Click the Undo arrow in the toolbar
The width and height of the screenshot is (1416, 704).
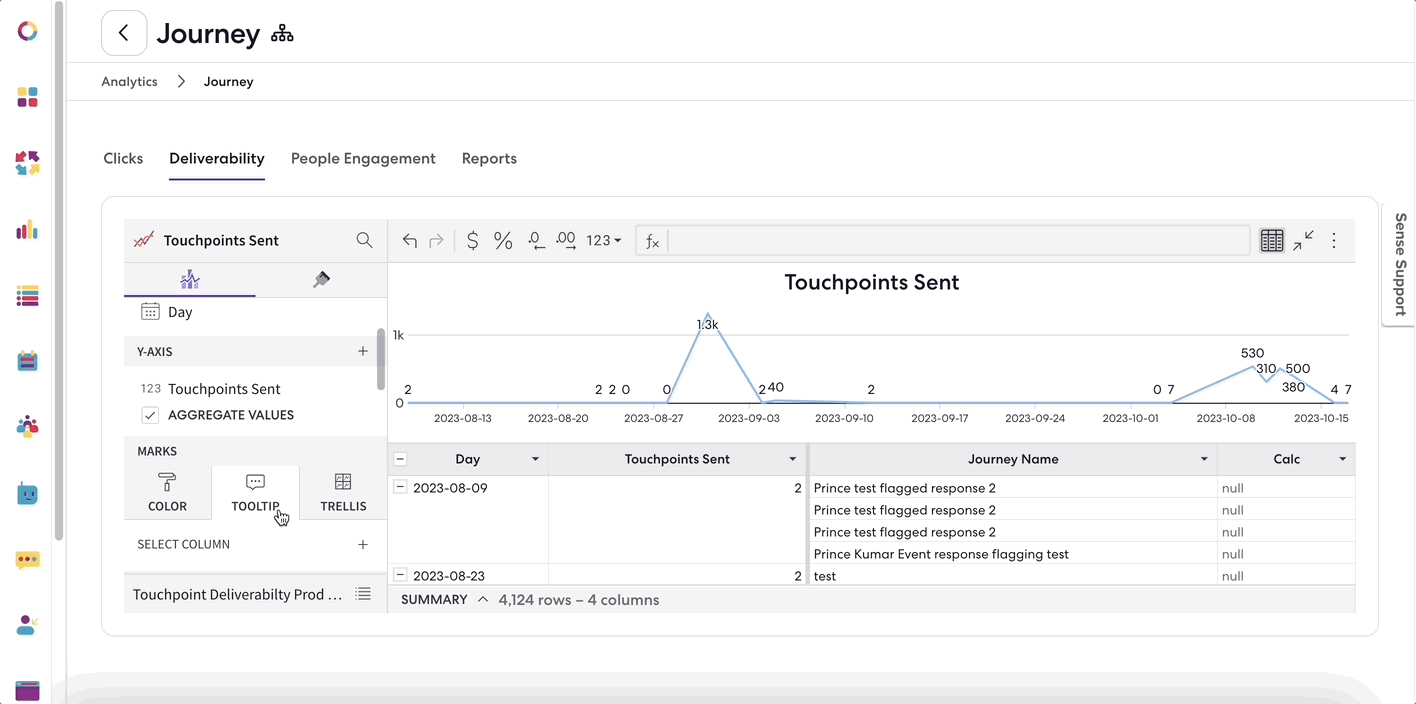pos(409,241)
